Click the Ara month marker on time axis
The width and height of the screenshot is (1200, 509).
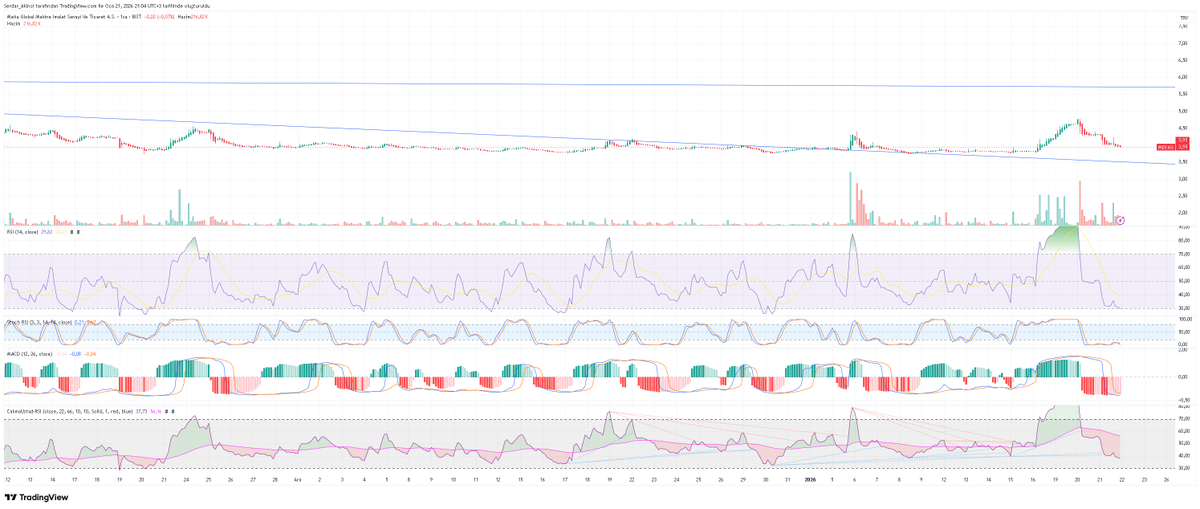point(299,480)
